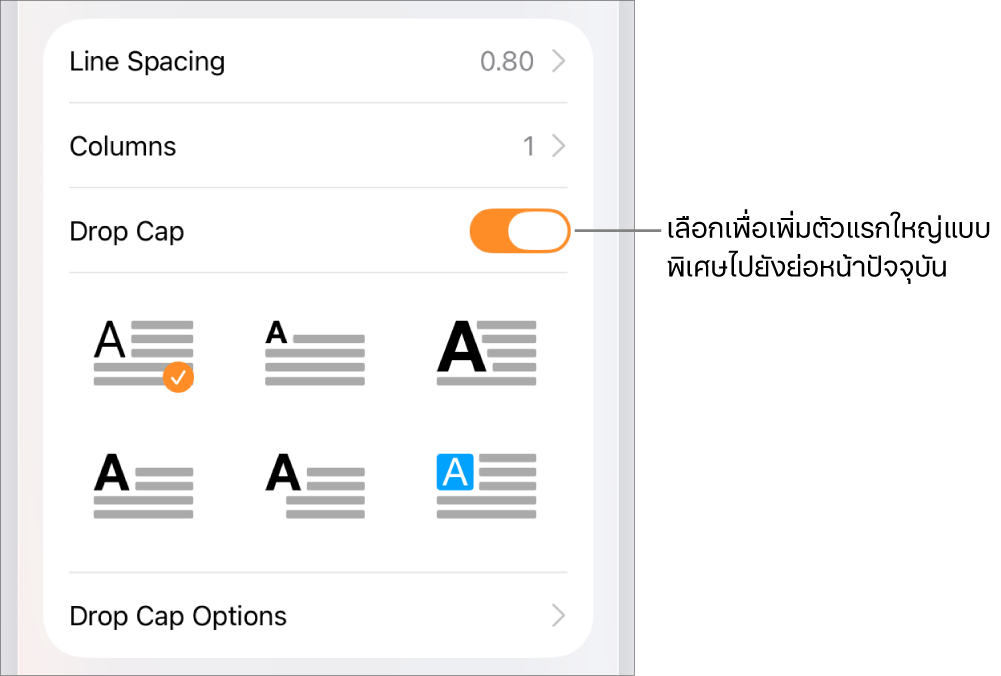Open Drop Cap Options
Viewport: 1001px width, 676px height.
(x=300, y=616)
